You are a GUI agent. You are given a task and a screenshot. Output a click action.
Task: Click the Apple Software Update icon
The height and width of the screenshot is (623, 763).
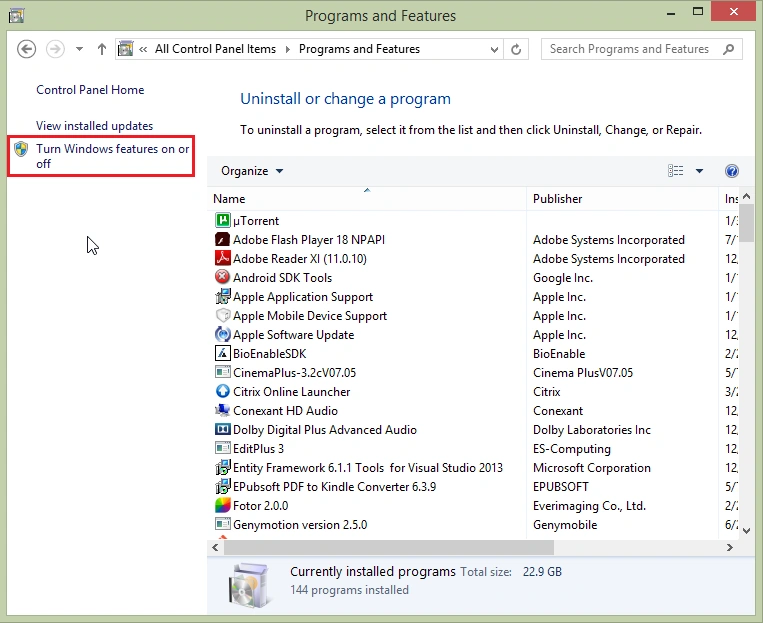222,334
